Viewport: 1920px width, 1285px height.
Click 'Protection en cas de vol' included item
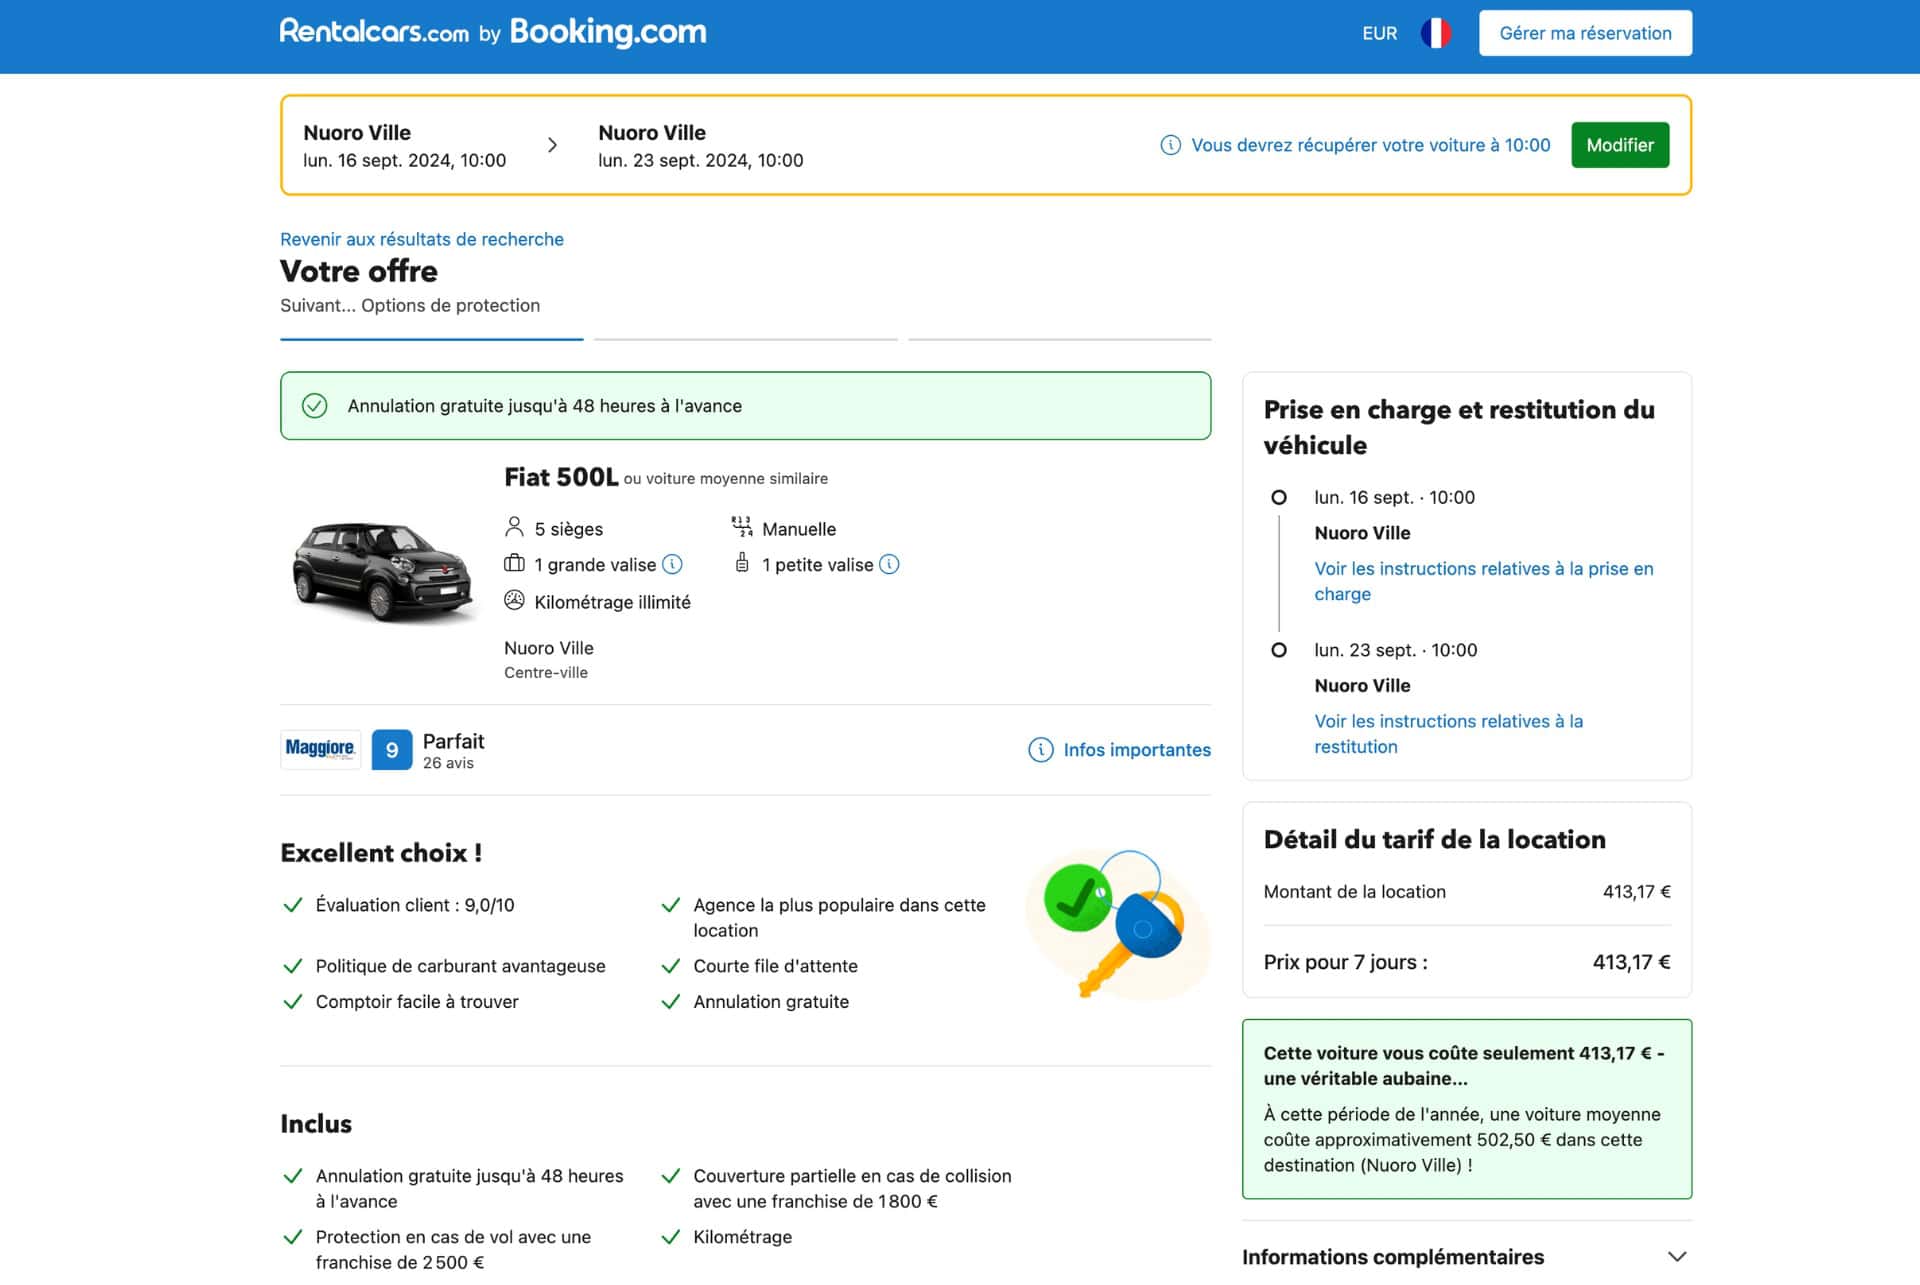coord(453,1250)
